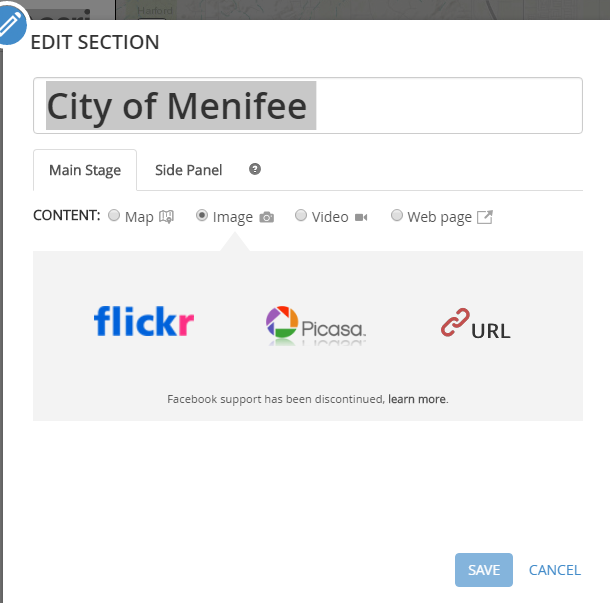
Task: Save the section edits
Action: point(484,570)
